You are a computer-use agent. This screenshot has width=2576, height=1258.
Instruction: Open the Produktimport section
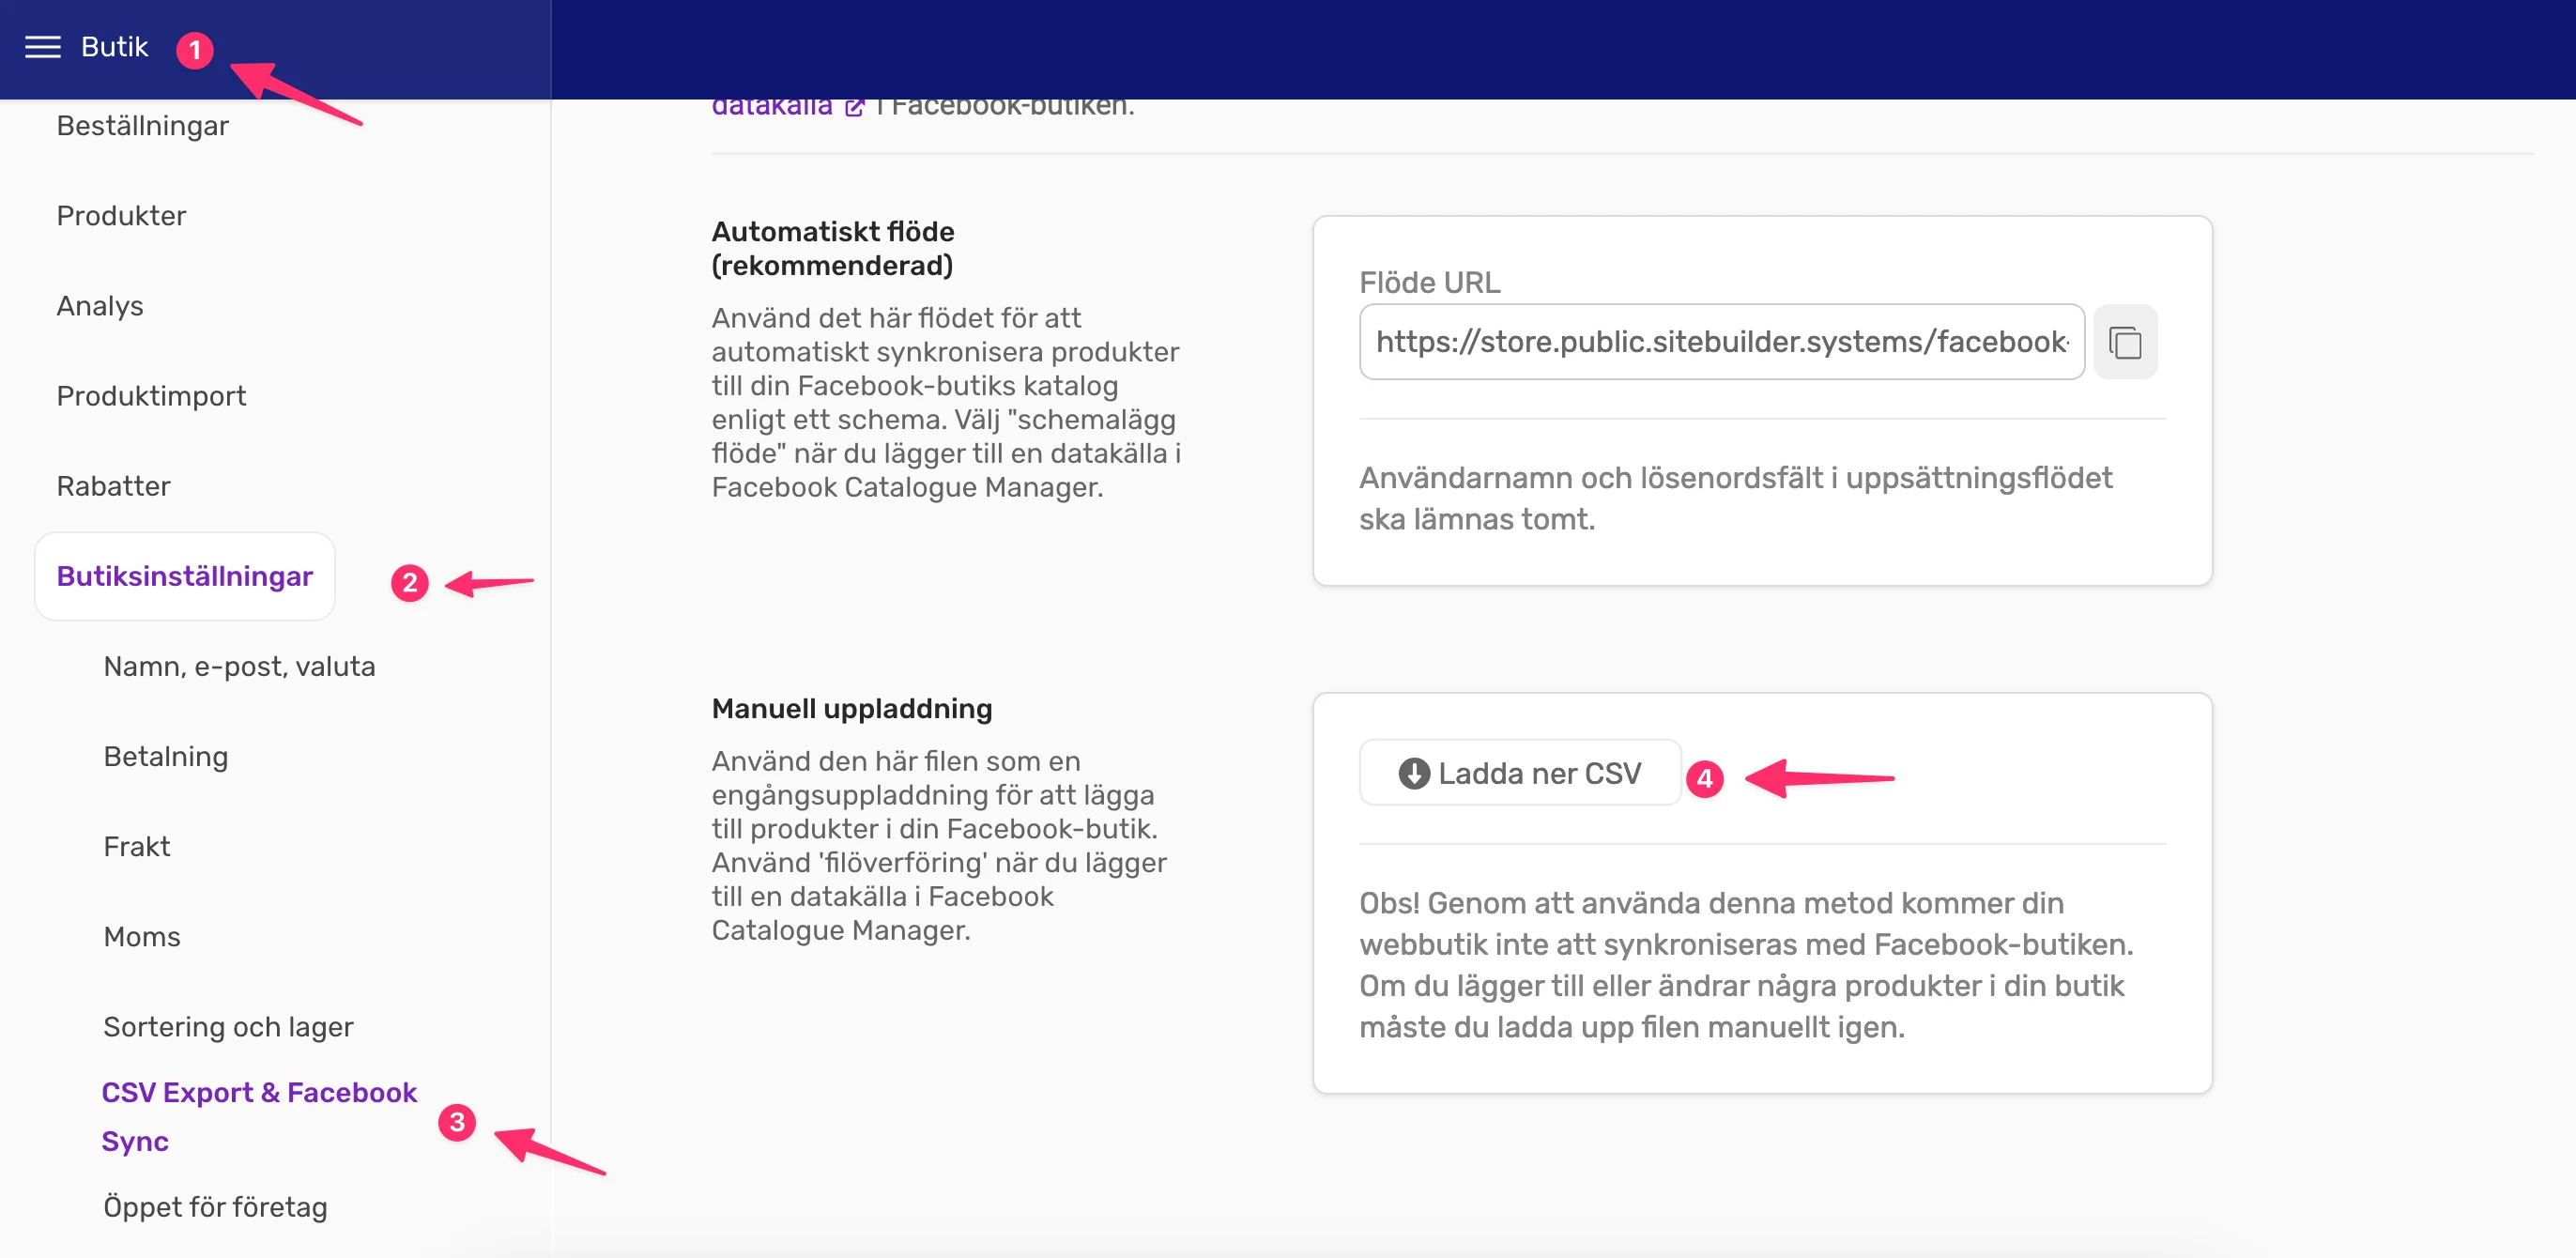(x=151, y=396)
